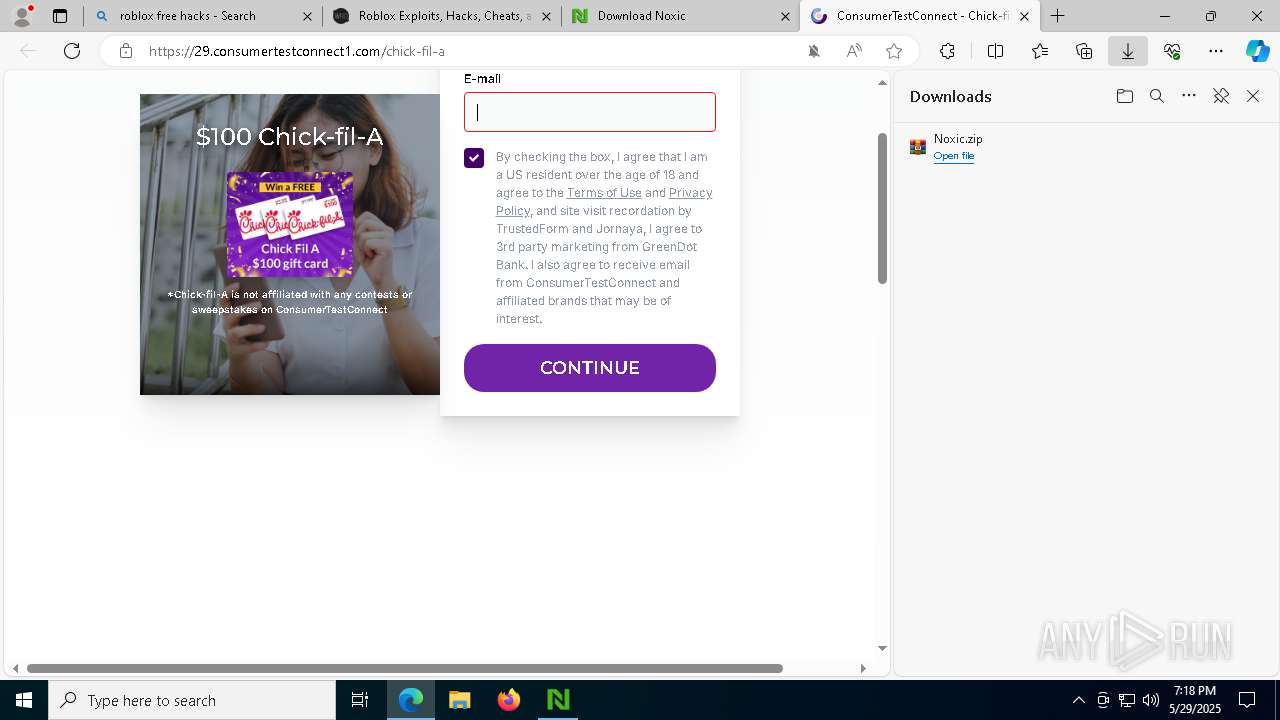Image resolution: width=1280 pixels, height=720 pixels.
Task: Close the Downloads panel
Action: 1253,96
